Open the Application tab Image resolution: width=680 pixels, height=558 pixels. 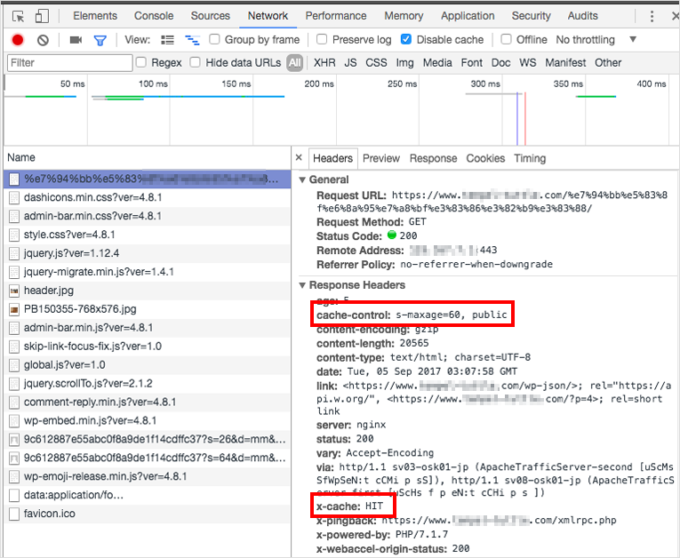click(x=468, y=16)
